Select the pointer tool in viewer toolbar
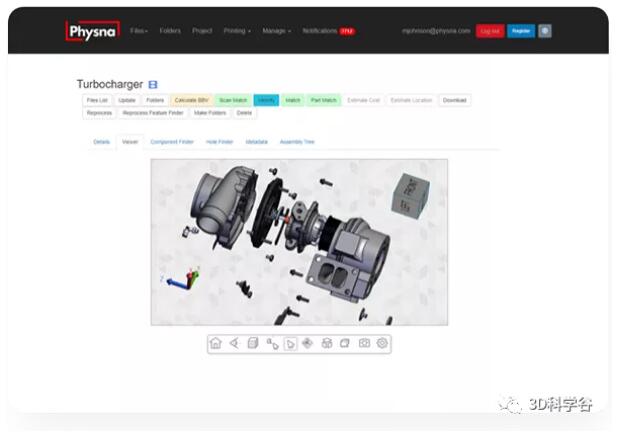 [x=290, y=343]
